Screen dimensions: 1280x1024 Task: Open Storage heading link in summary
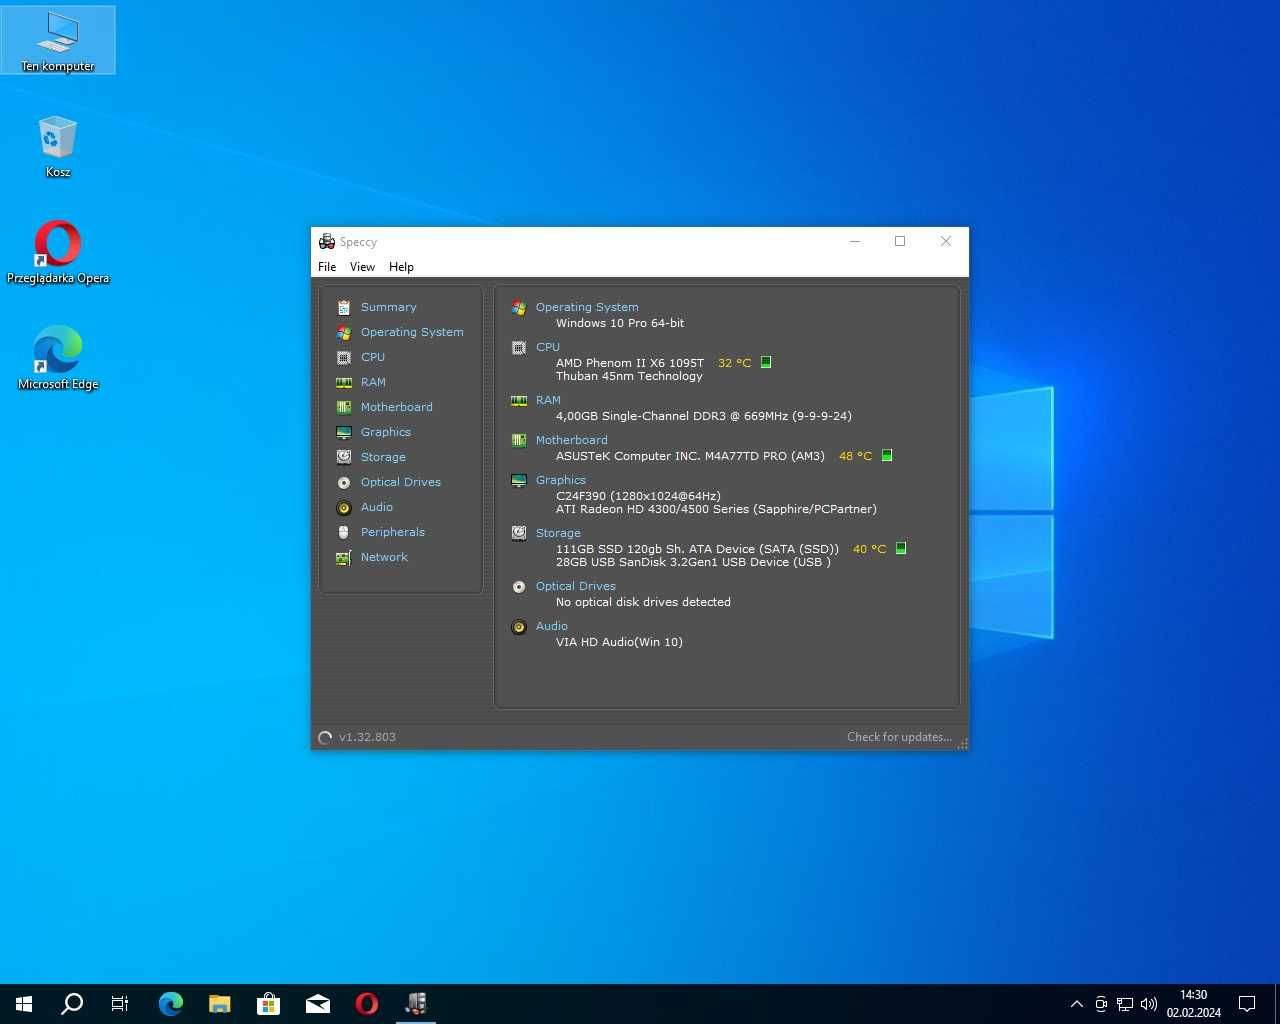coord(558,533)
